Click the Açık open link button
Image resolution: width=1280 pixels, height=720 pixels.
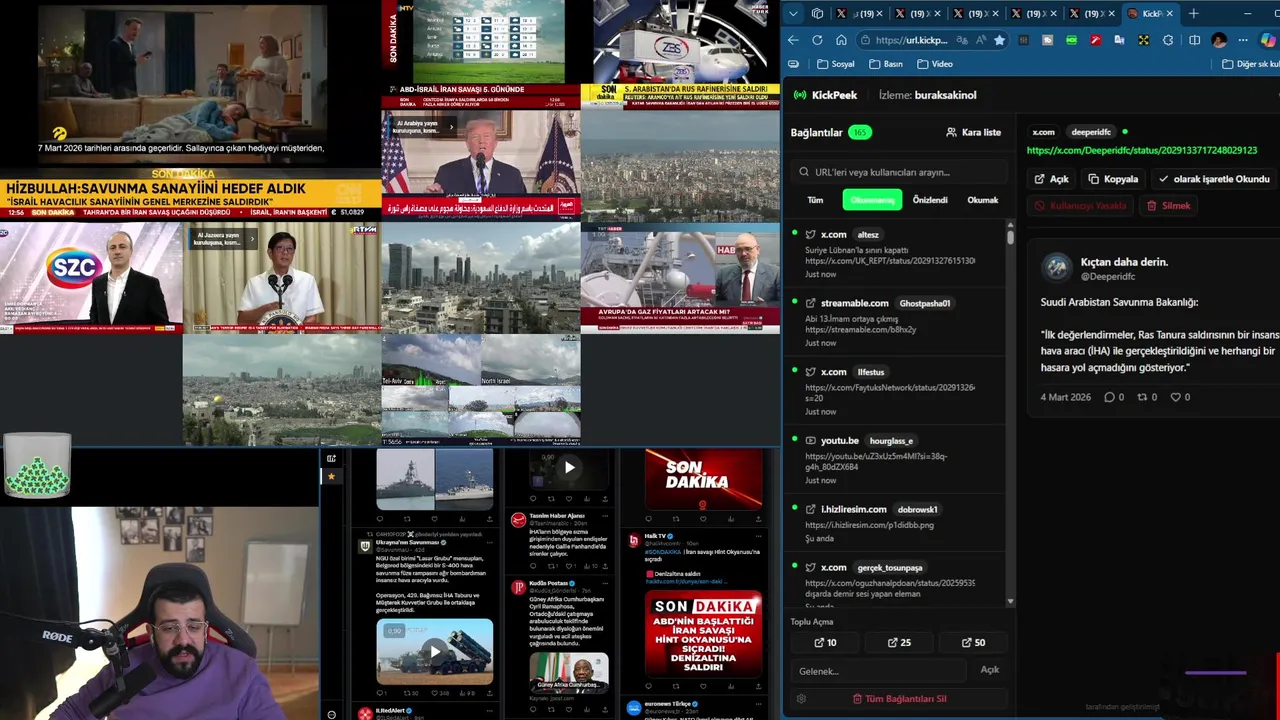tap(1052, 179)
